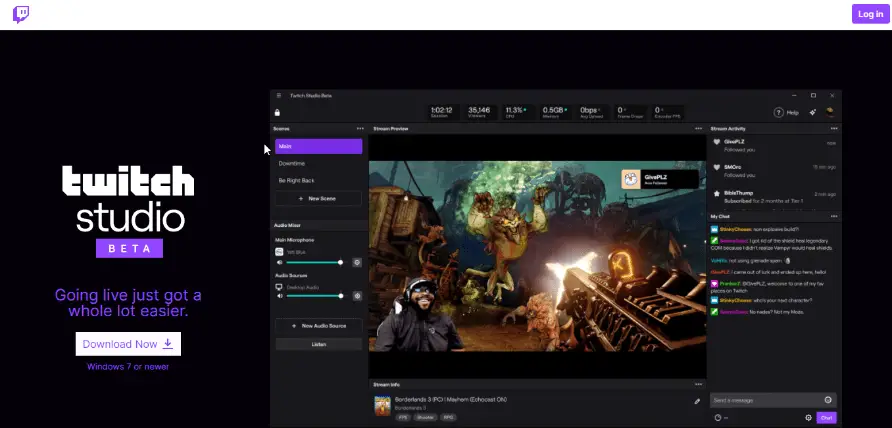Click GivePLZ name in Stream Activity
The width and height of the screenshot is (892, 428).
pyautogui.click(x=734, y=142)
